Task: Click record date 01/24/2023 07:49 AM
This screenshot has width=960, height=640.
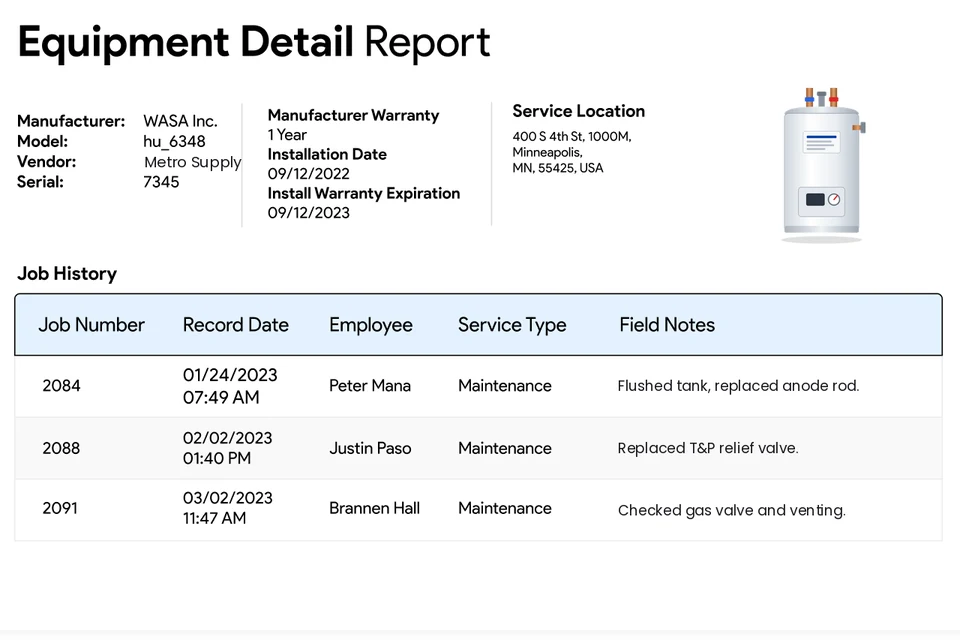Action: 230,386
